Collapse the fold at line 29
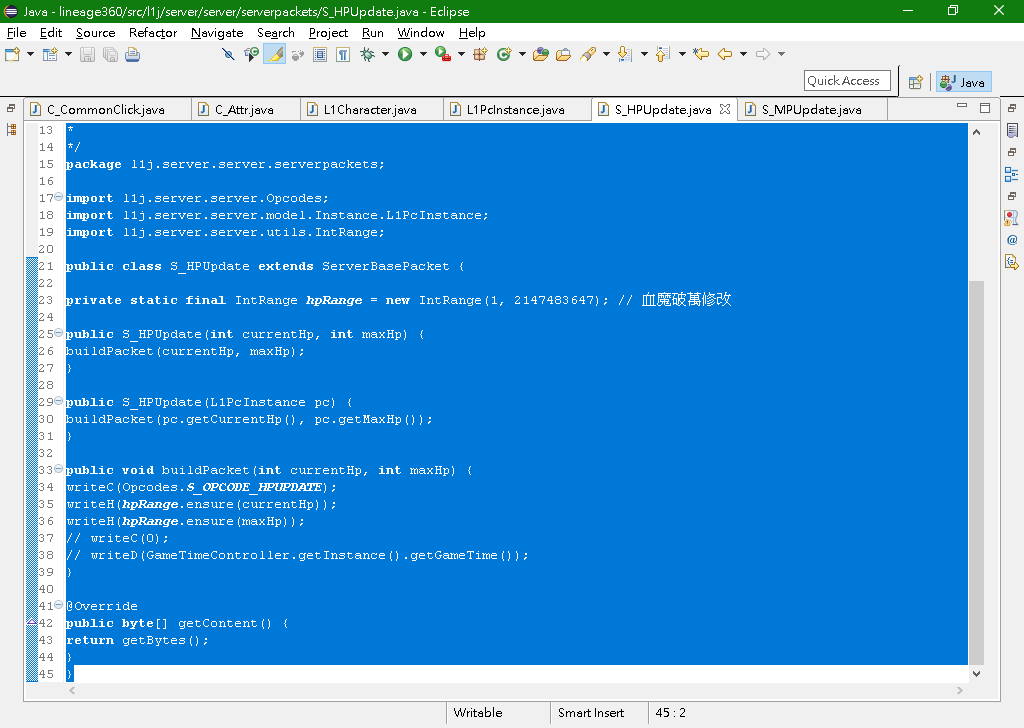 click(x=59, y=400)
